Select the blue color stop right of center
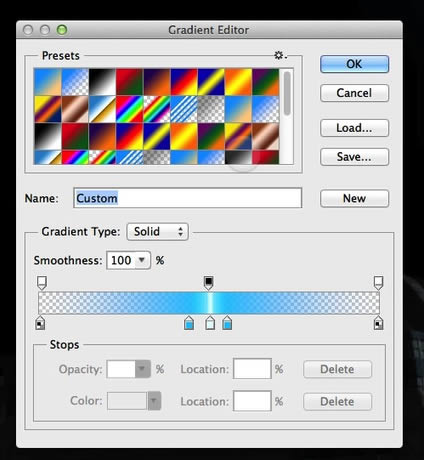The height and width of the screenshot is (460, 424). coord(227,323)
